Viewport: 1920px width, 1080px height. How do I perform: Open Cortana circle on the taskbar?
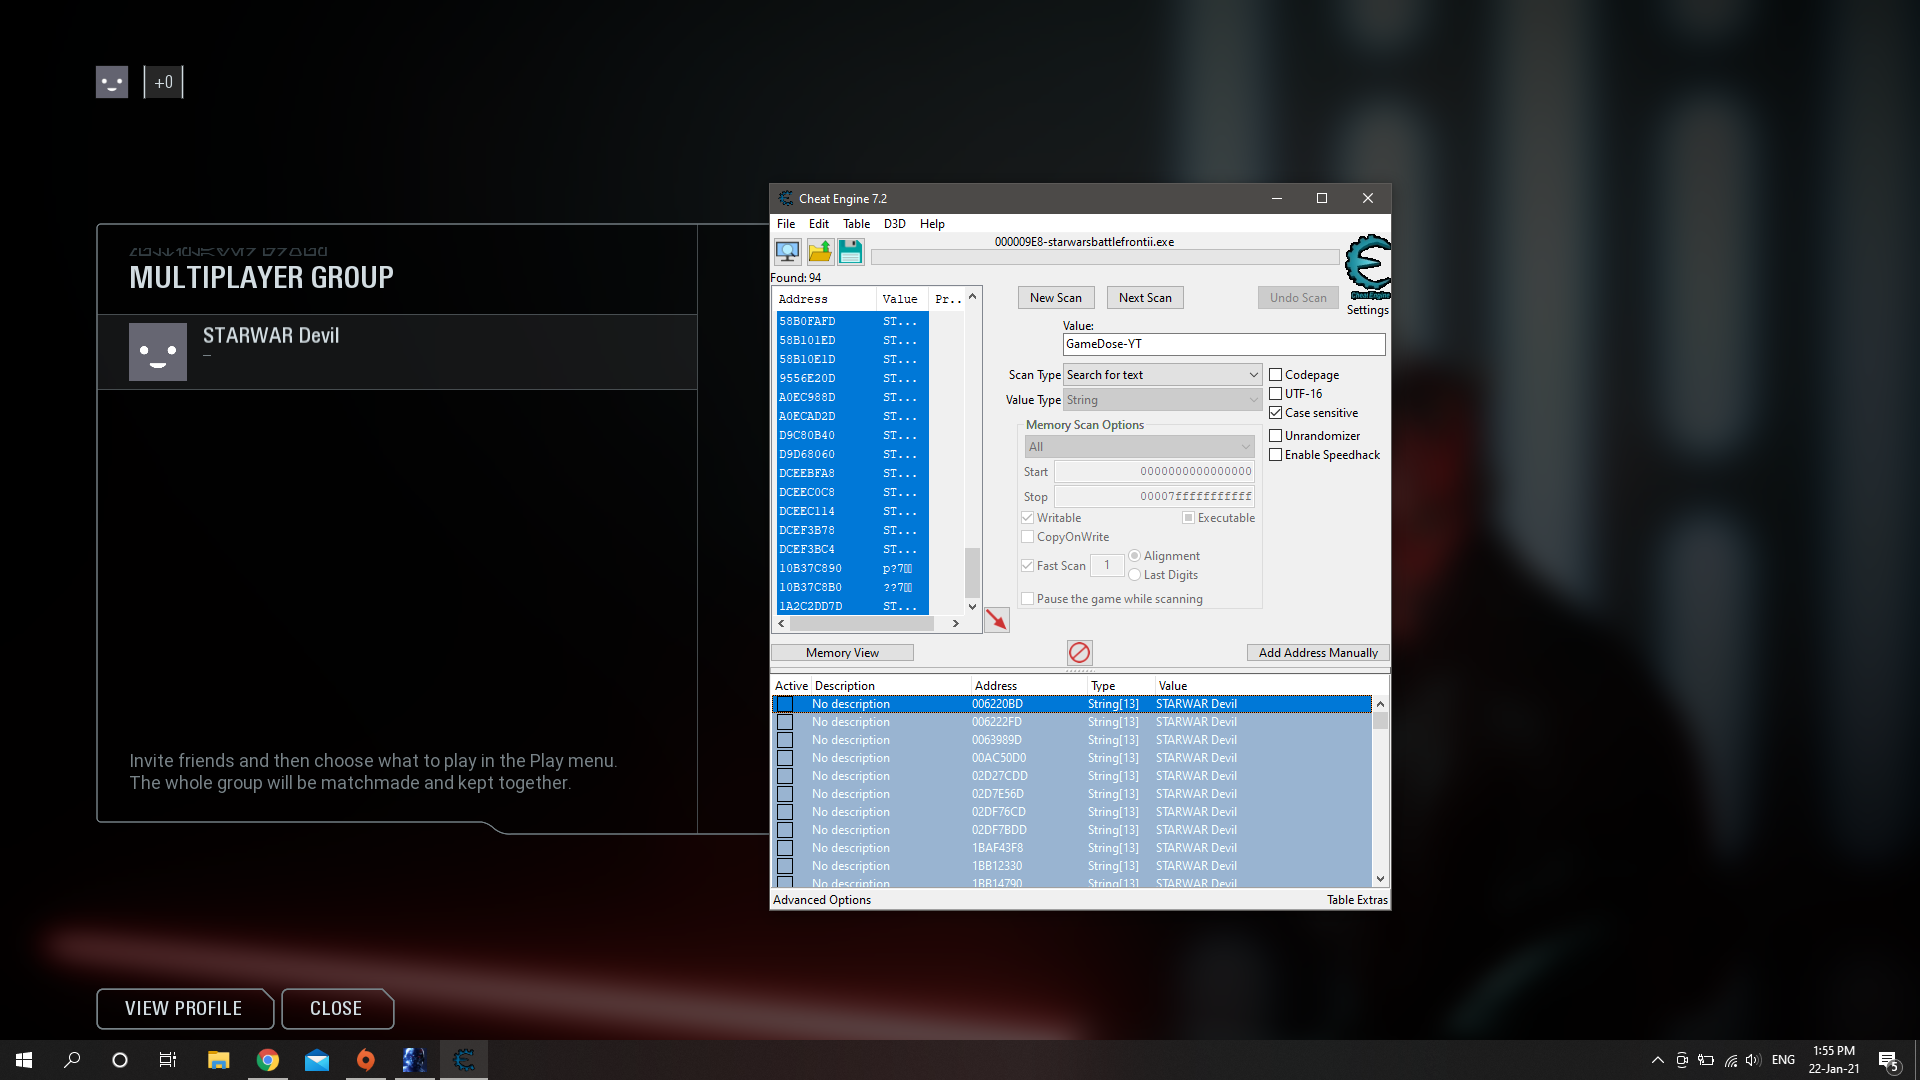(120, 1060)
